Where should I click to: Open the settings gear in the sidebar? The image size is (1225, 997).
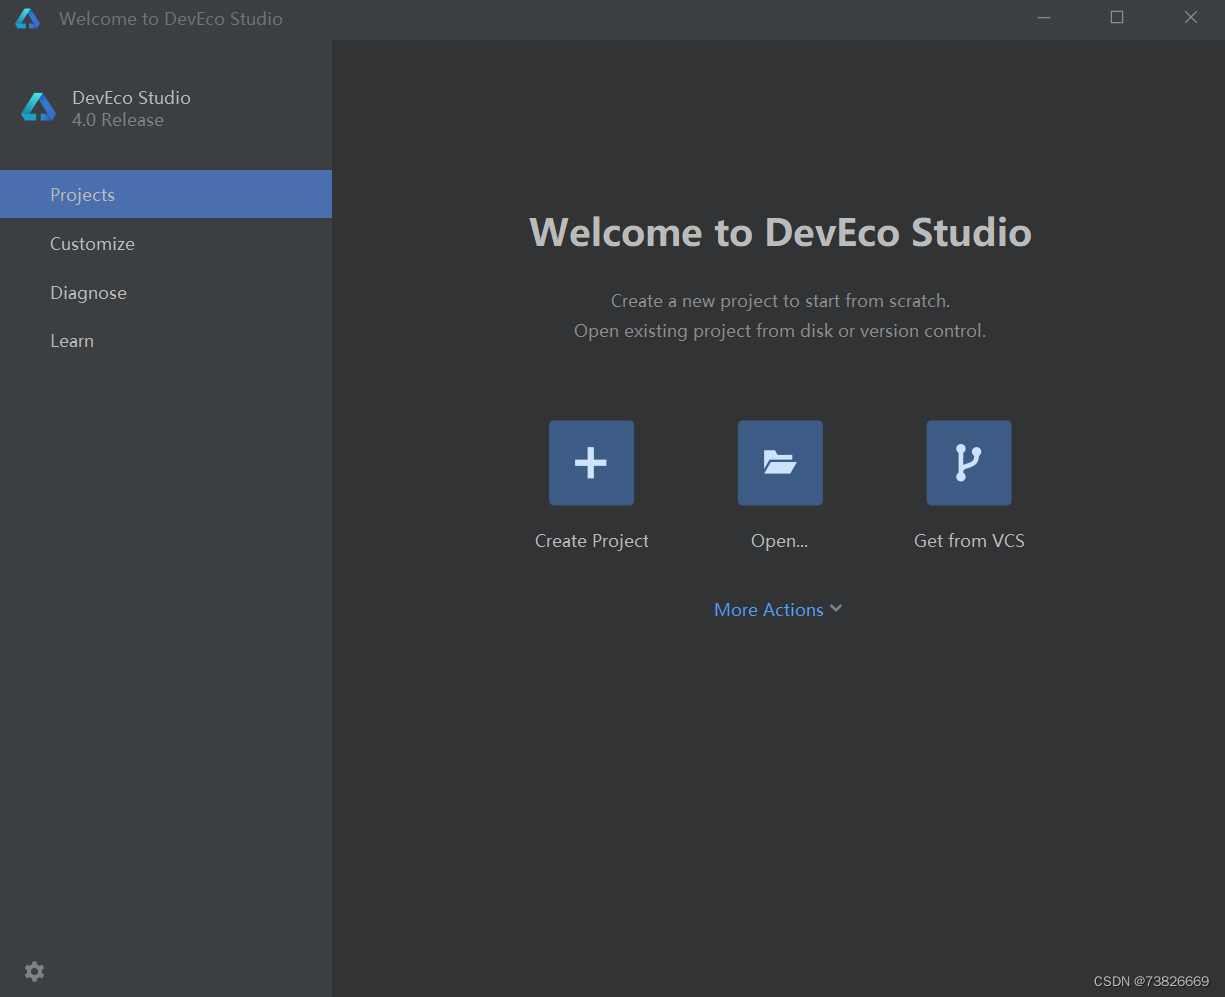[34, 971]
